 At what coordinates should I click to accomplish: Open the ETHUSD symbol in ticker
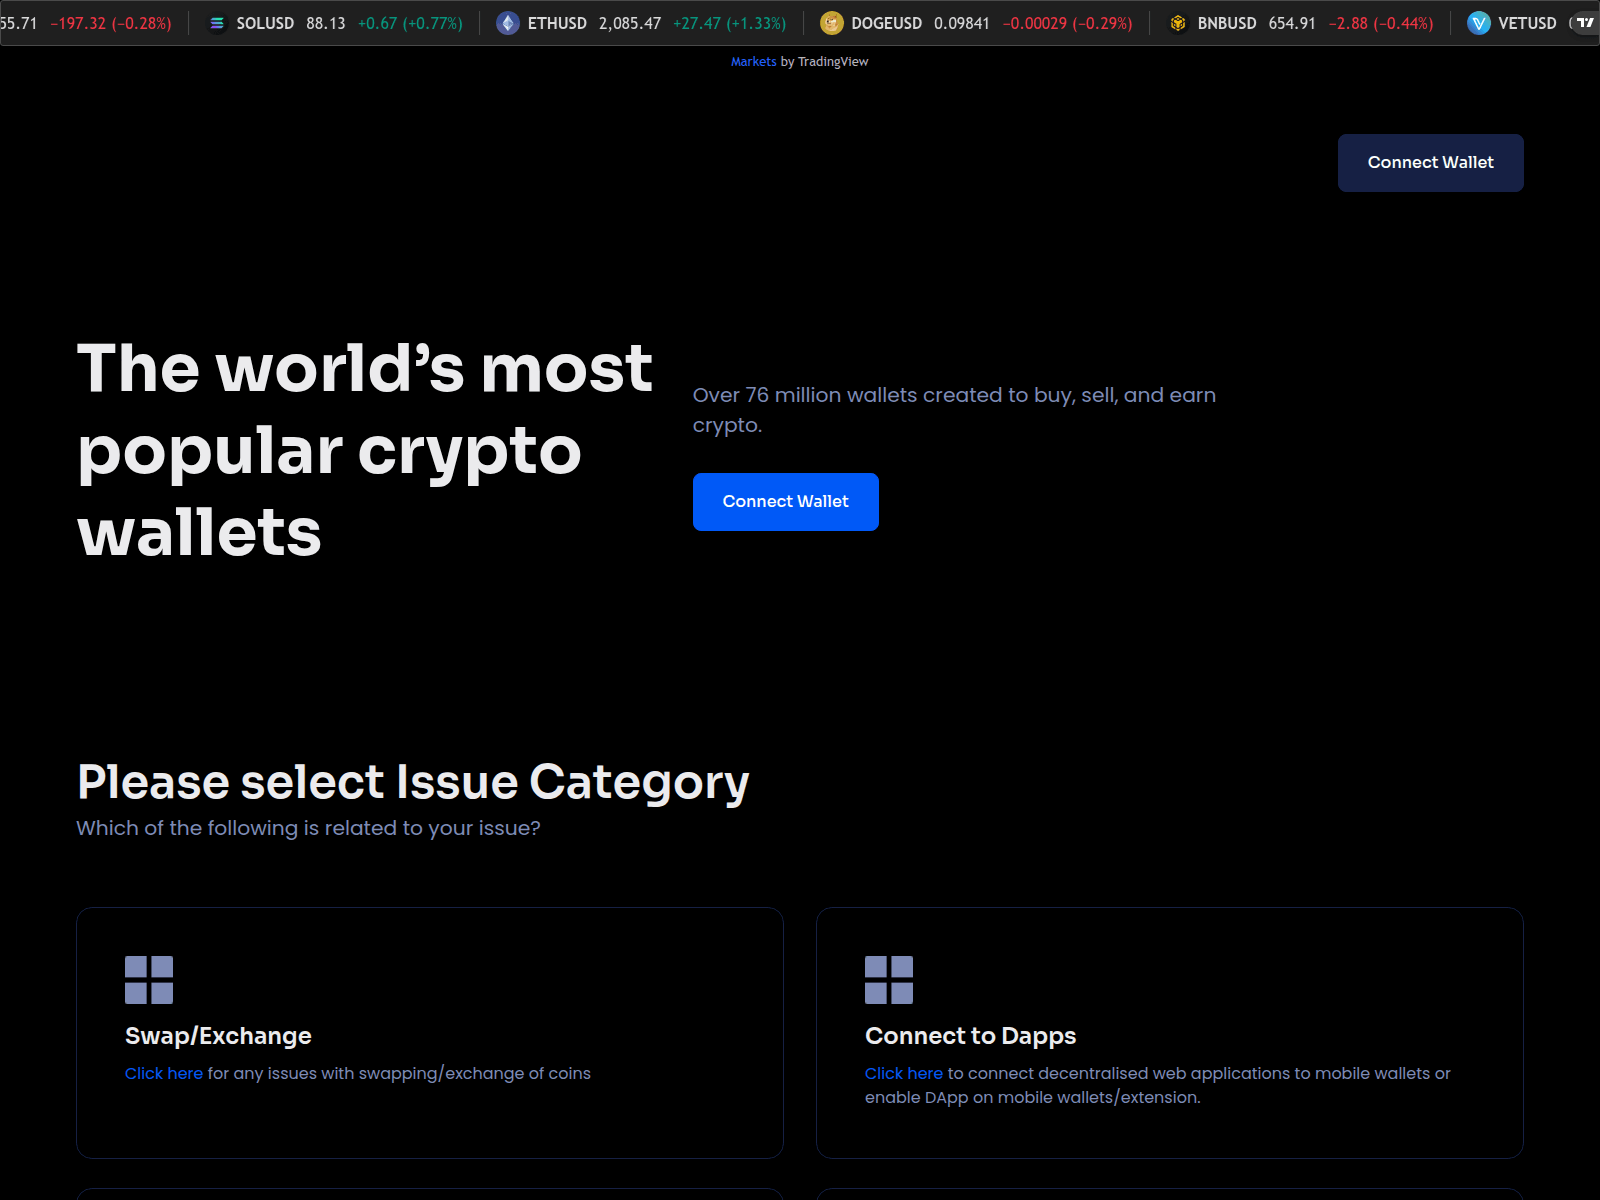pos(557,23)
